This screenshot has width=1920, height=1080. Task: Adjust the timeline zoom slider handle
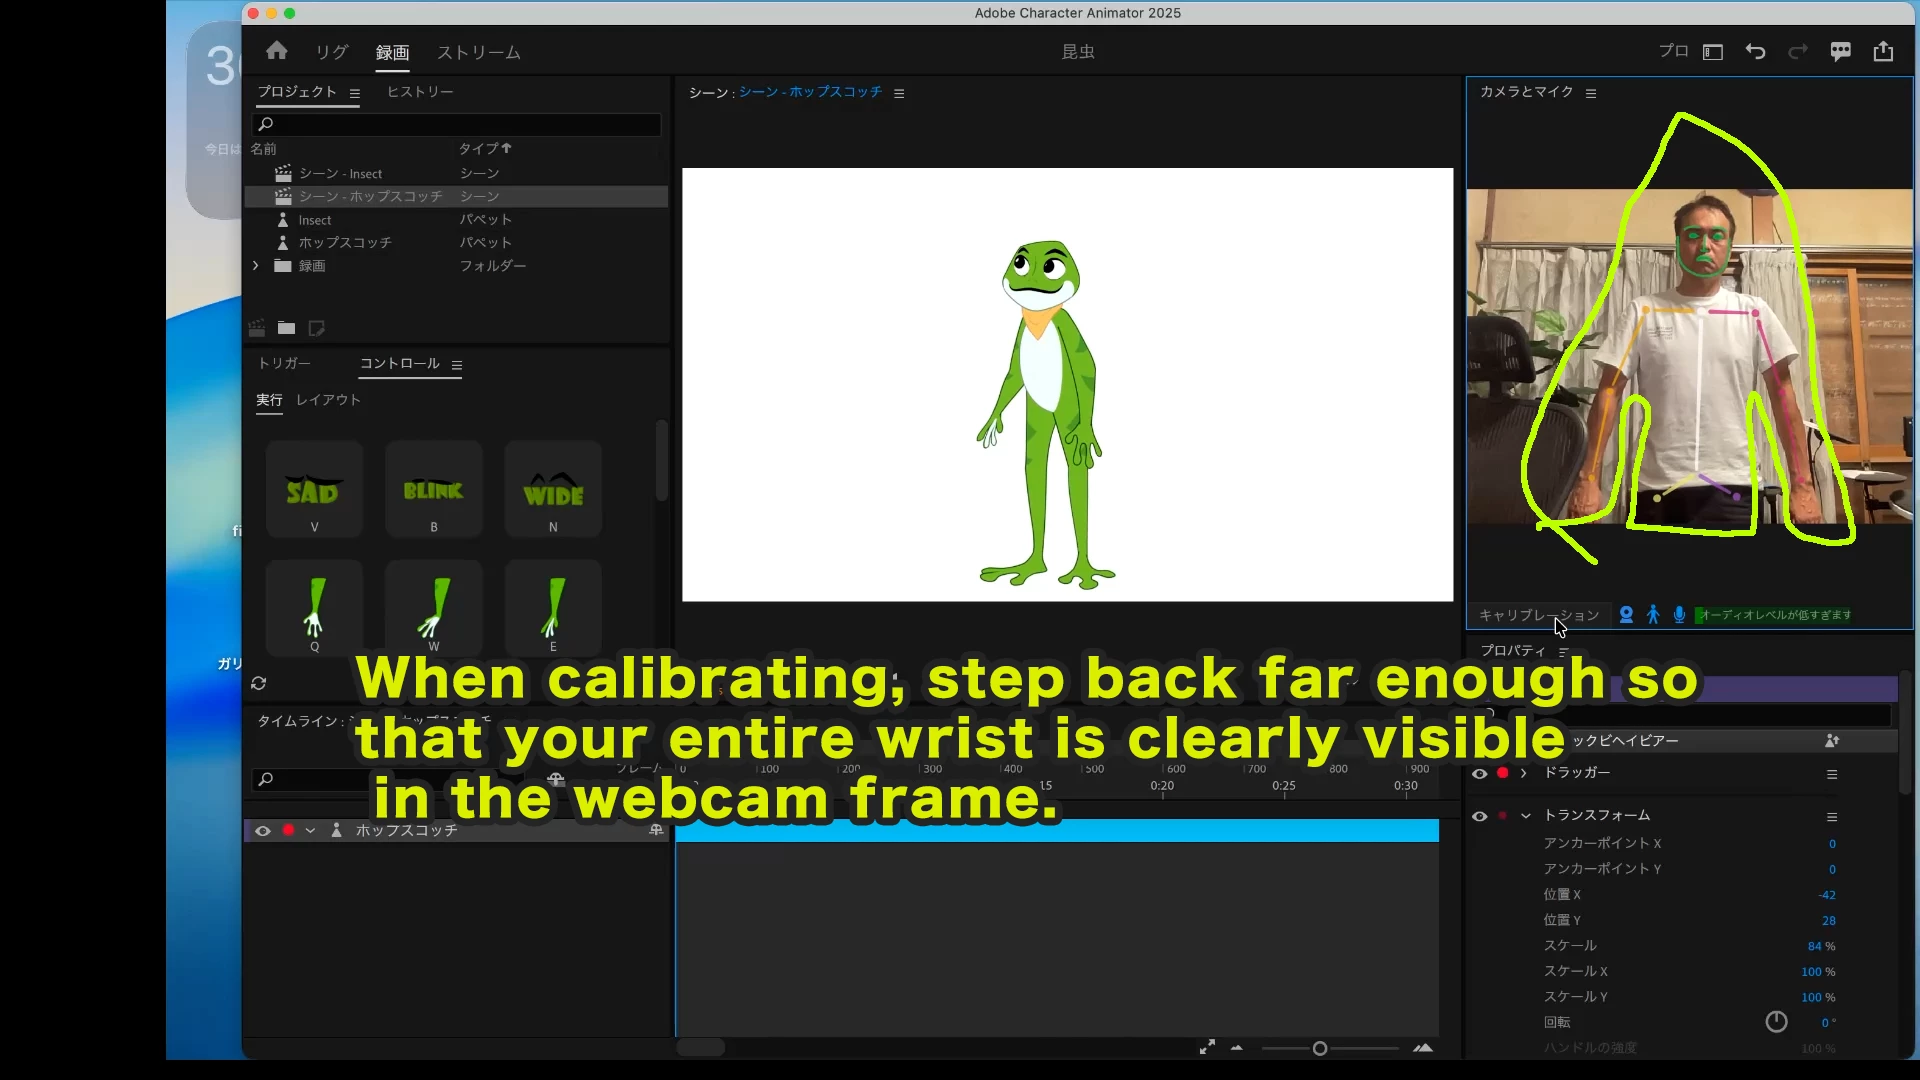pos(1320,1048)
